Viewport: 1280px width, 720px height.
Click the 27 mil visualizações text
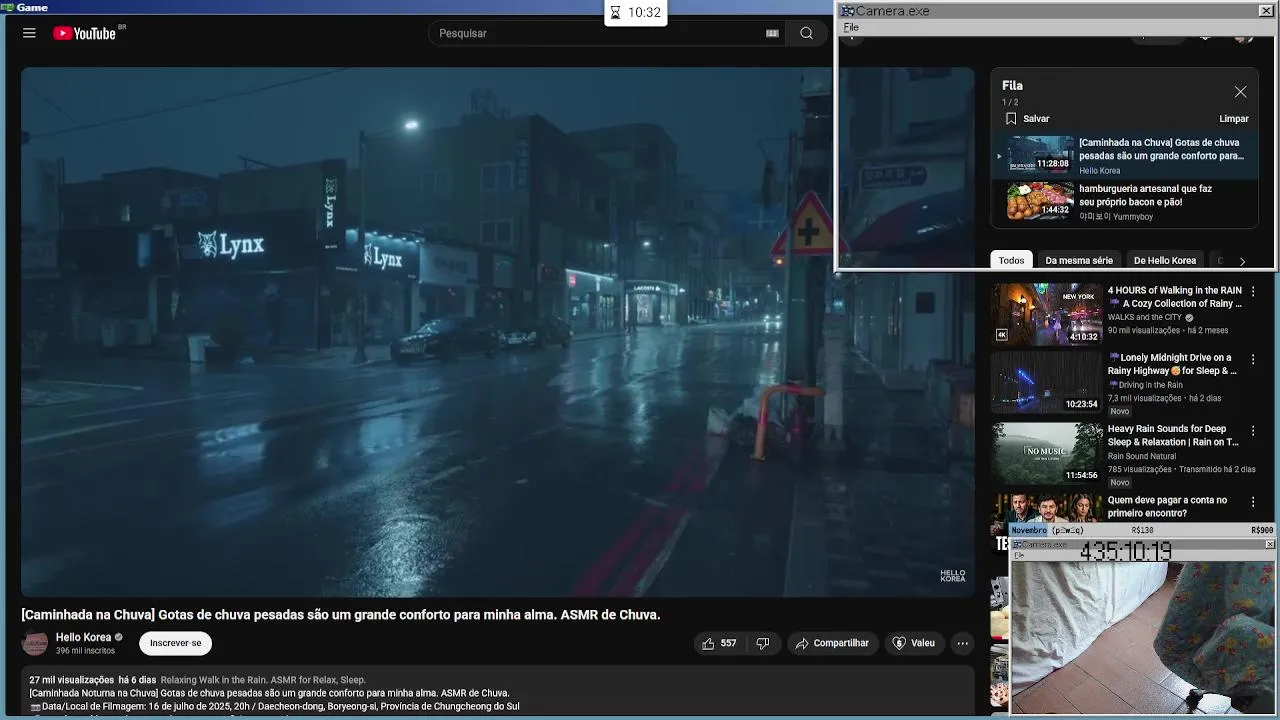coord(71,680)
